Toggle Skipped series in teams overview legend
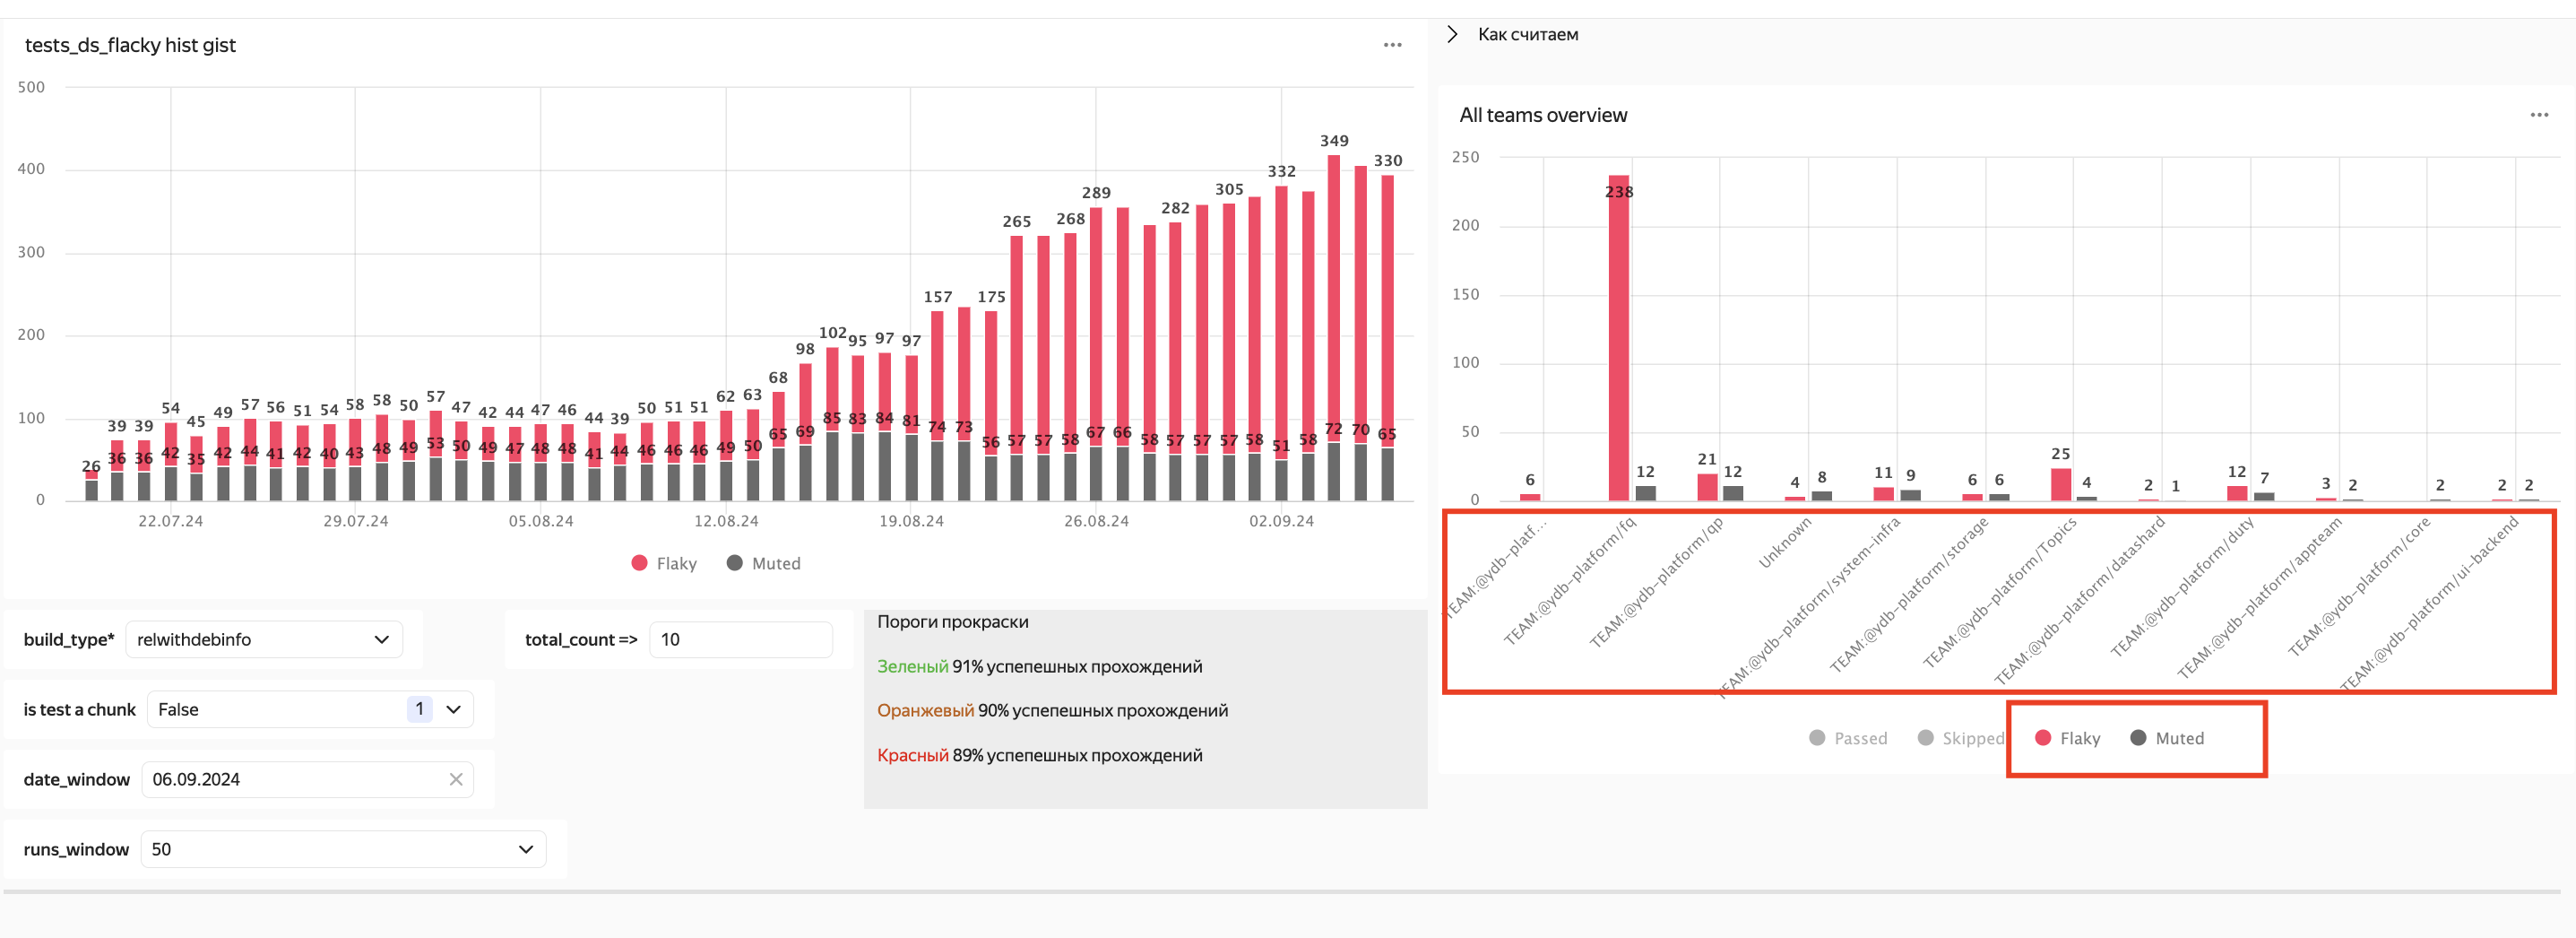The image size is (2576, 938). coord(1960,738)
